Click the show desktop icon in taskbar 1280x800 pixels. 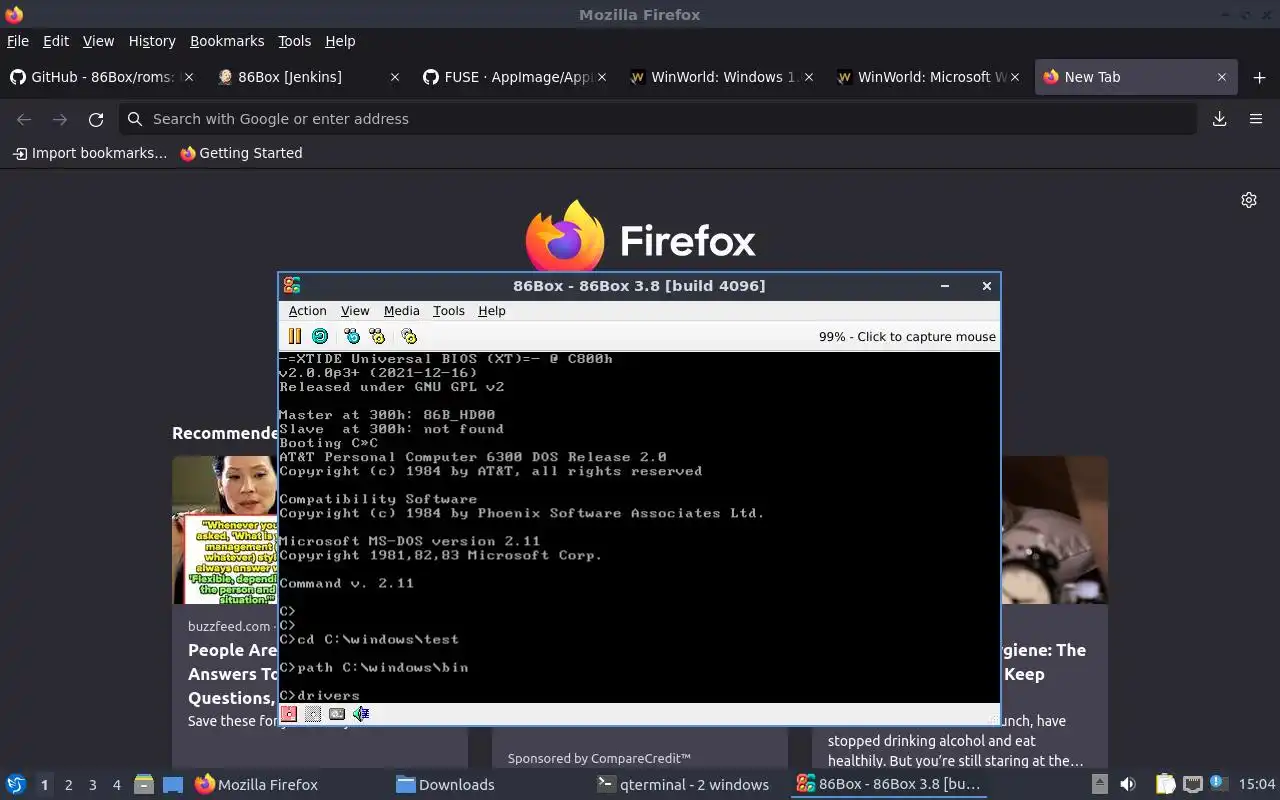click(173, 784)
